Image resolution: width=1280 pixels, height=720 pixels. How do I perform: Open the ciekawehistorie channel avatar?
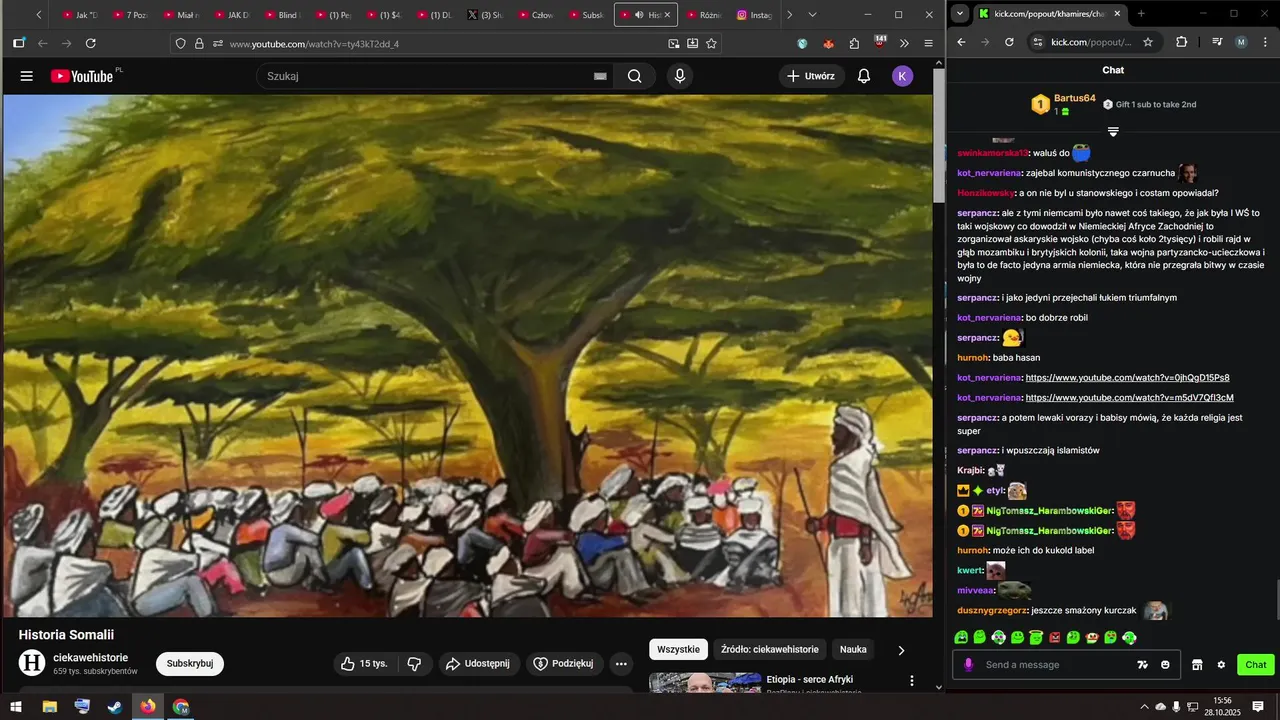pyautogui.click(x=33, y=663)
